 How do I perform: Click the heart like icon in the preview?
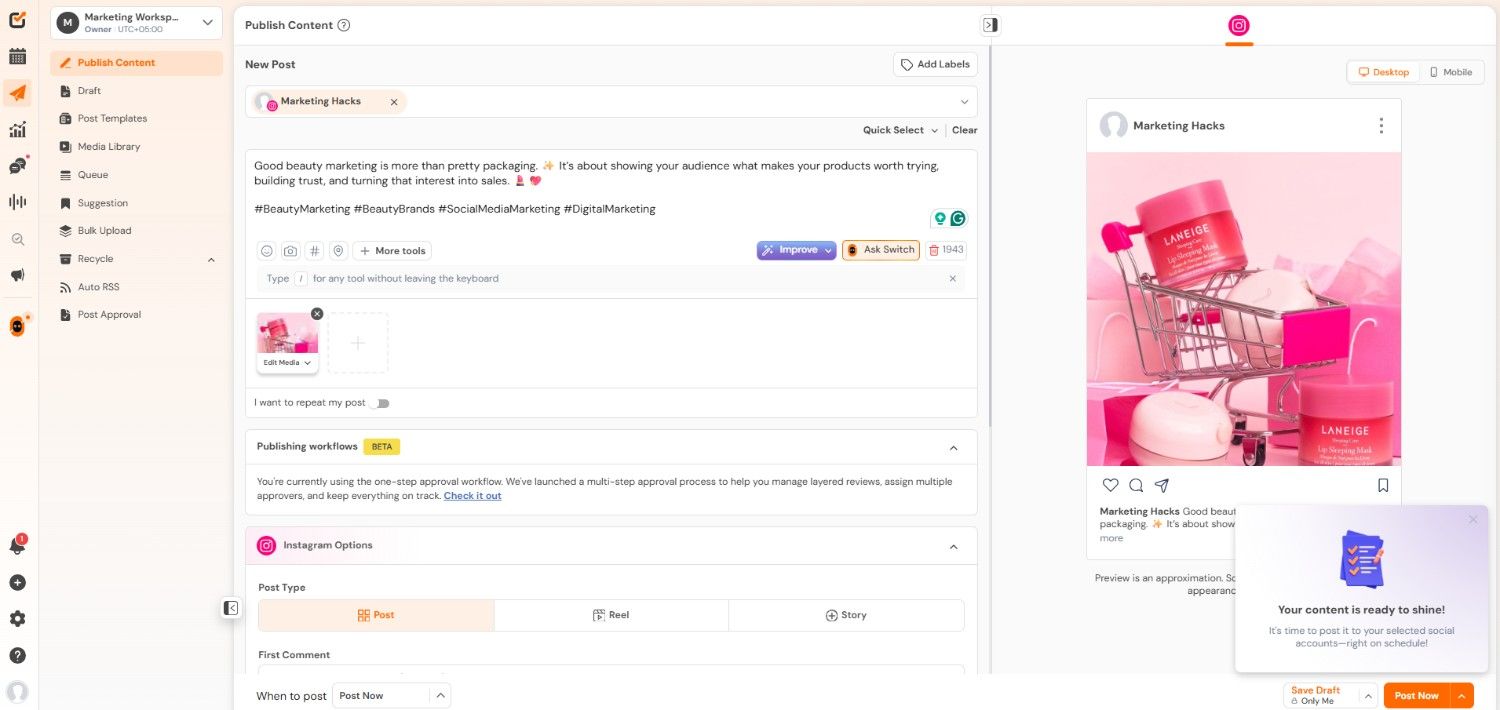(x=1110, y=485)
